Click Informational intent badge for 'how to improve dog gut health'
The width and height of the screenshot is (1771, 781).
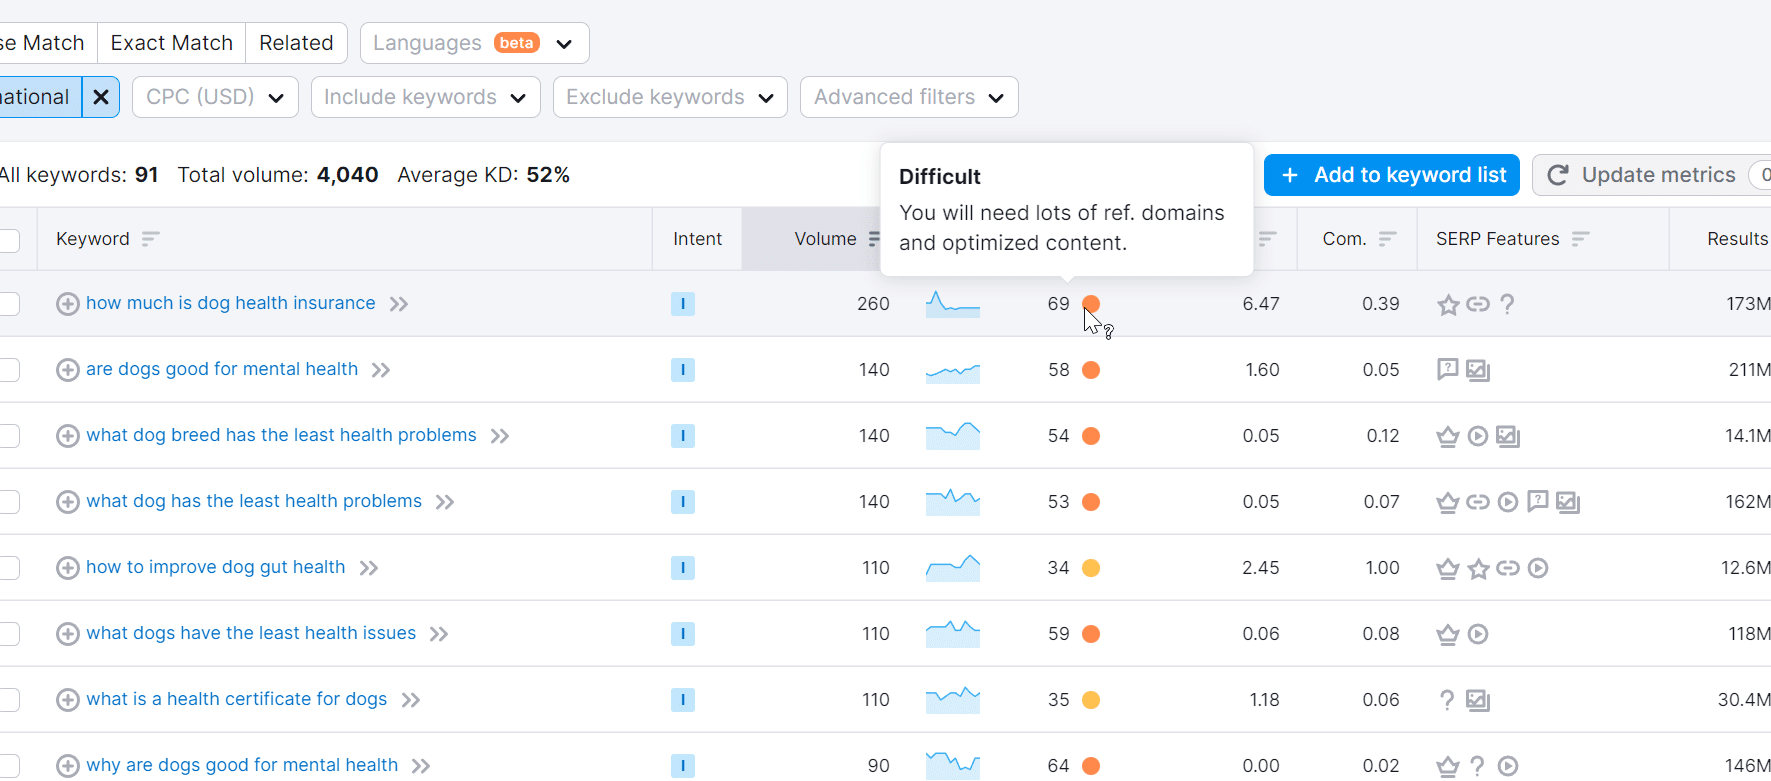683,568
